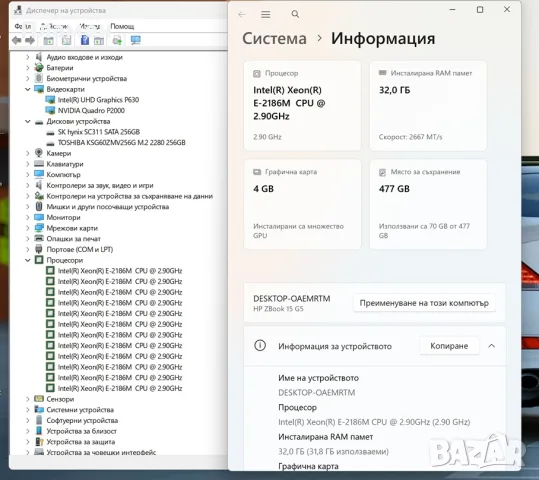This screenshot has width=539, height=480.
Task: Open the Помощ menu in Device Manager
Action: (x=122, y=26)
